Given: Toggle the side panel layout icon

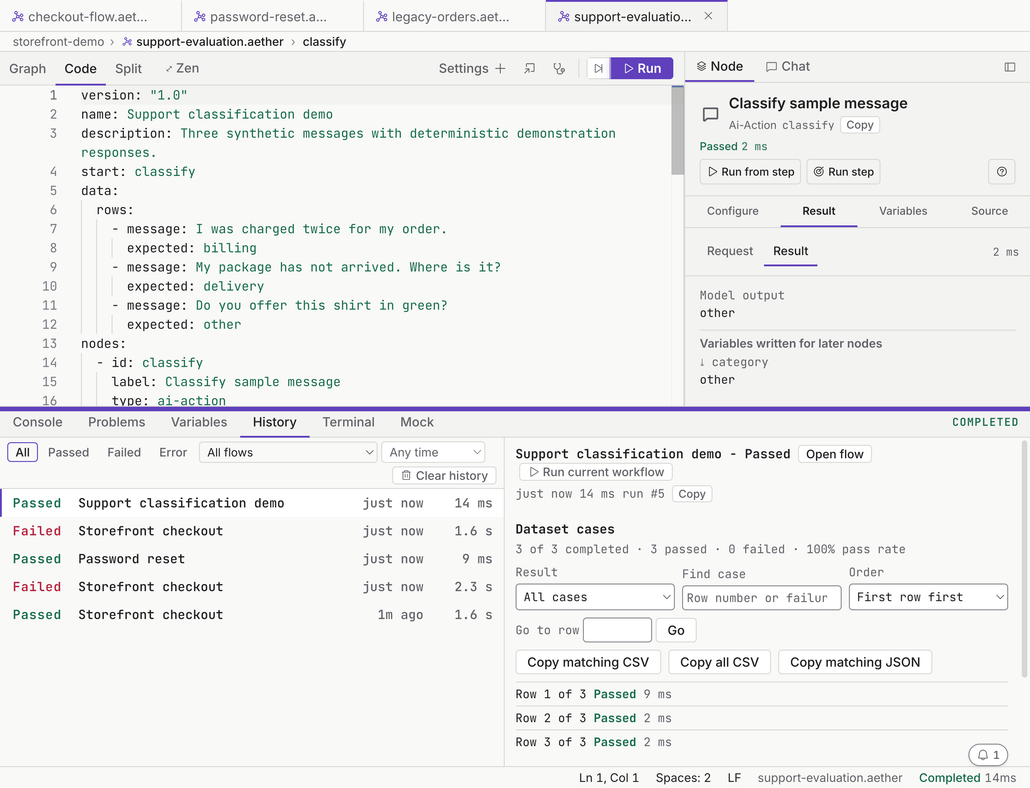Looking at the screenshot, I should pos(1010,67).
